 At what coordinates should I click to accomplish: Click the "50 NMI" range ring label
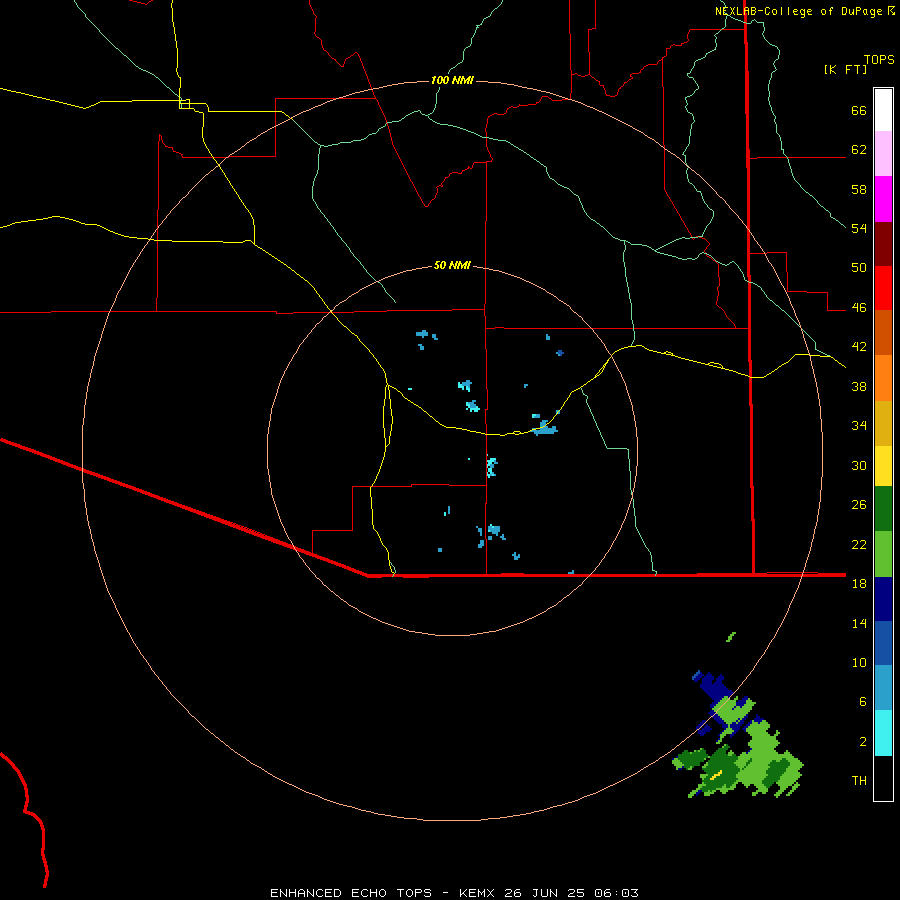coord(452,265)
